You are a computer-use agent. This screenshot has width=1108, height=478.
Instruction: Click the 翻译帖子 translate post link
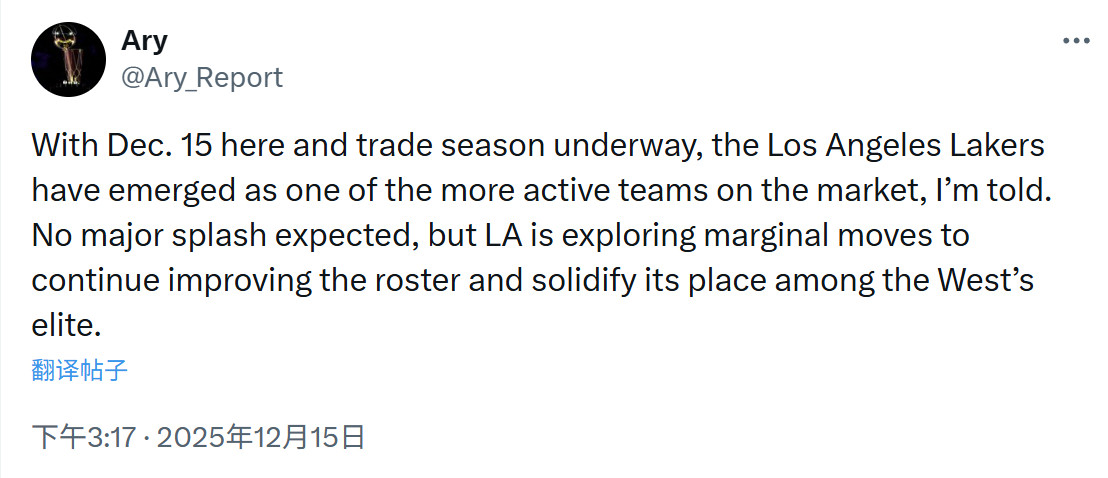[x=80, y=371]
